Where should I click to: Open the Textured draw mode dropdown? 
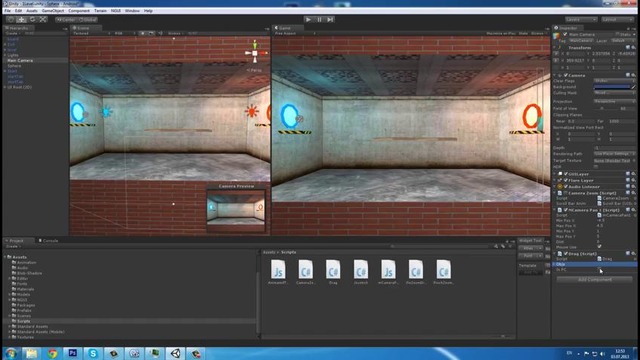[91, 33]
